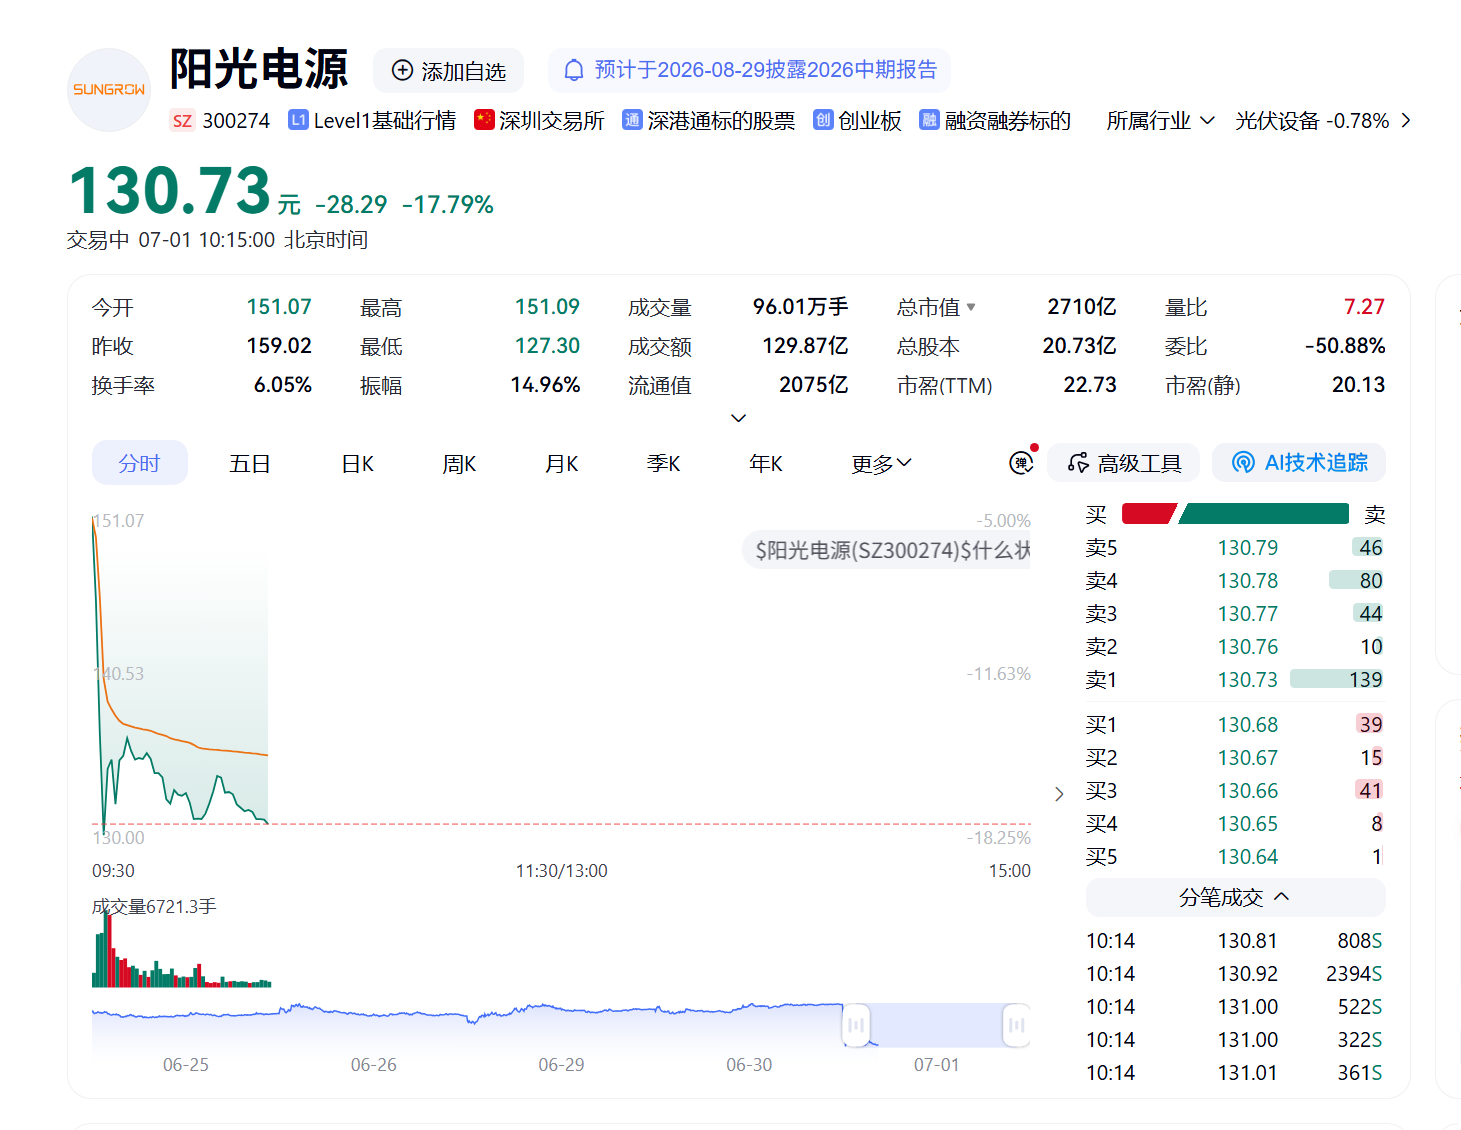This screenshot has width=1461, height=1130.
Task: Click the 通 icon beside 深港通标的股票
Action: click(x=632, y=120)
